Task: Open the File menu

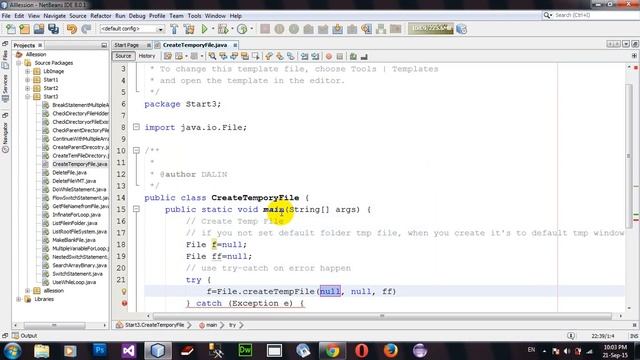Action: pos(6,16)
